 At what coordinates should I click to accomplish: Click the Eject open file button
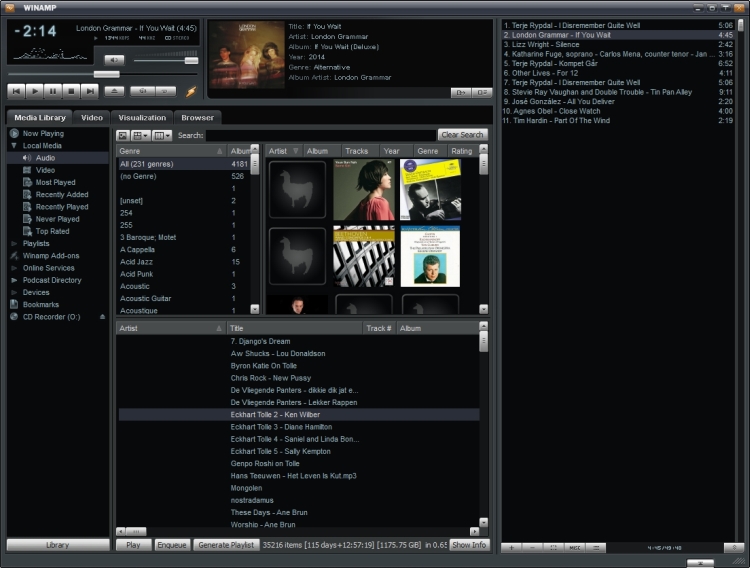point(114,91)
